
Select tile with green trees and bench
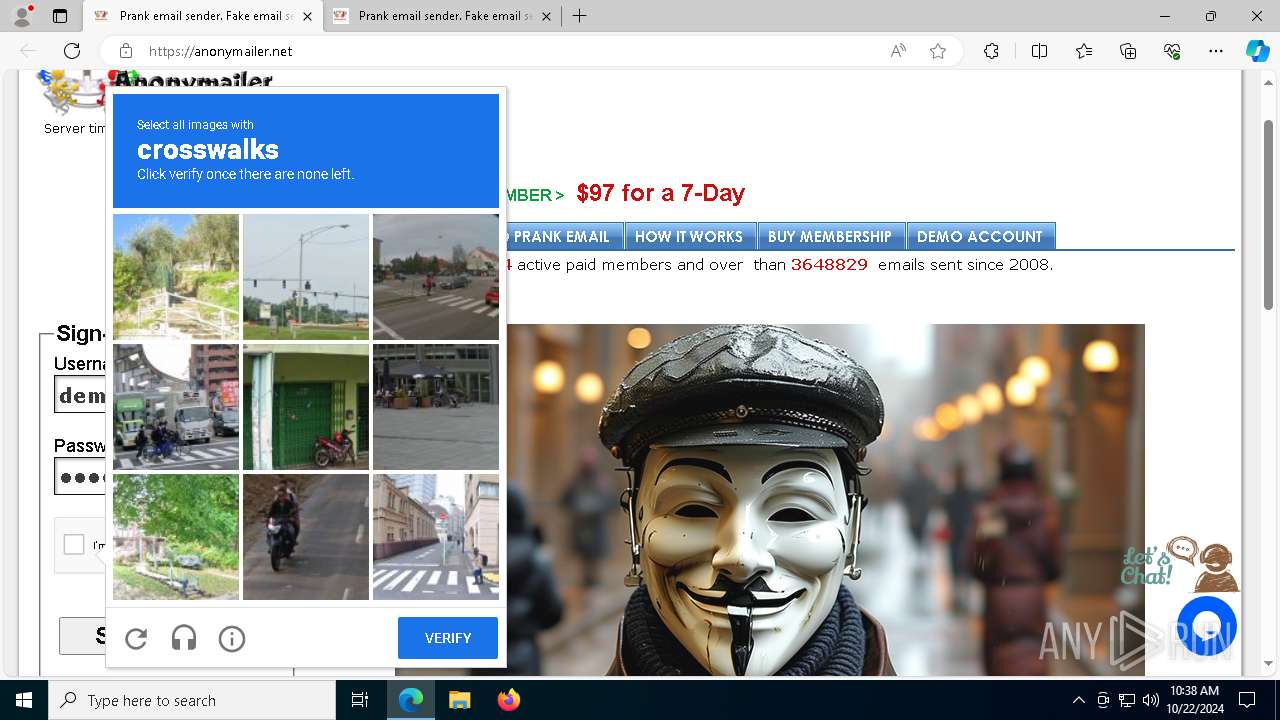pos(176,537)
